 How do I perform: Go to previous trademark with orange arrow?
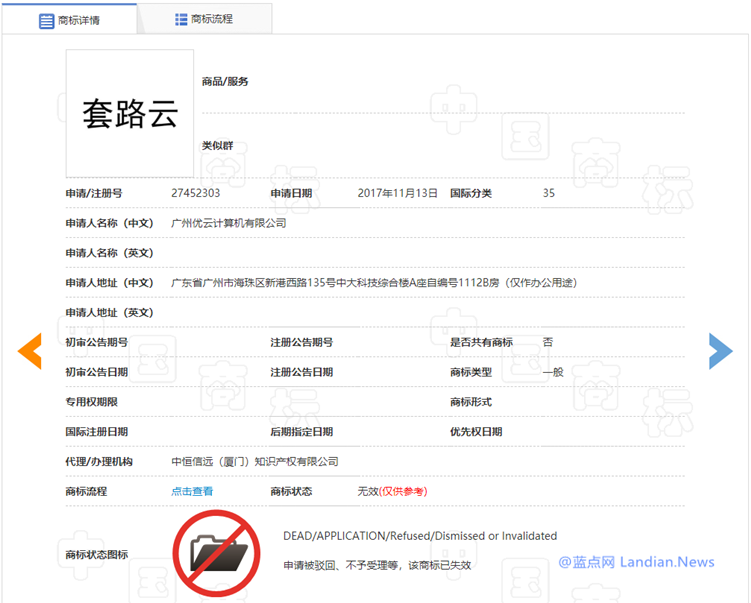point(30,351)
